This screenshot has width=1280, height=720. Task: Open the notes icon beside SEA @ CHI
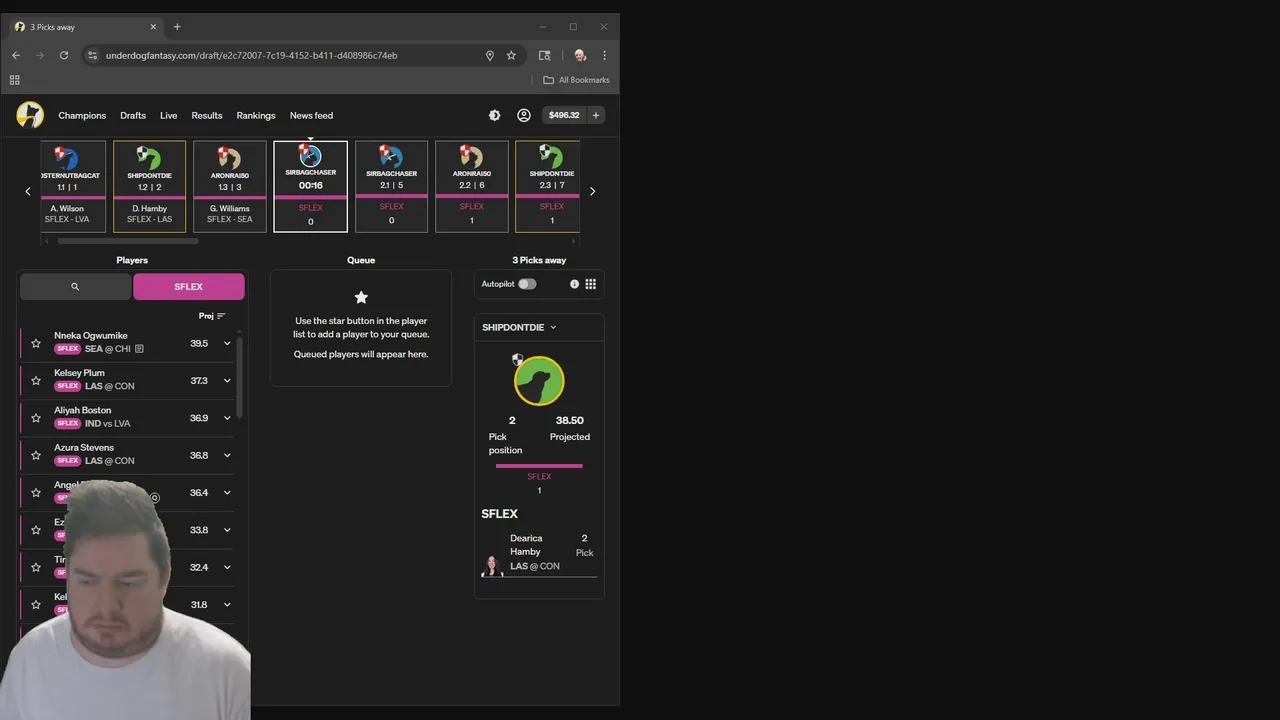(139, 349)
